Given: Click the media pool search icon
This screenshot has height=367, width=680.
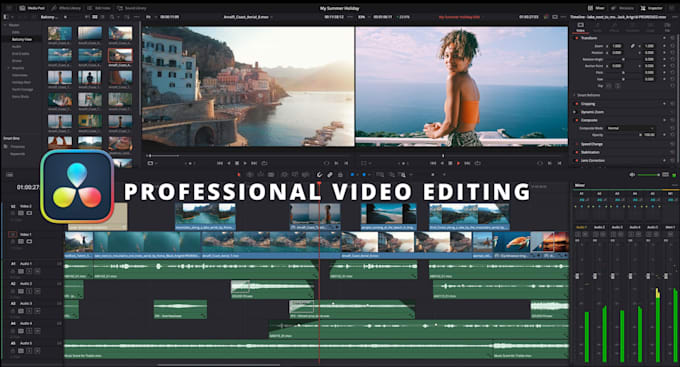Looking at the screenshot, I should coord(112,17).
